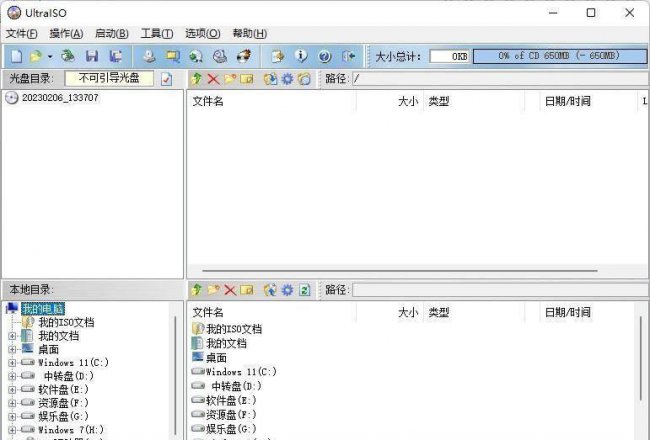This screenshot has height=440, width=650.
Task: Click the 0% of CD 650MB capacity bar
Action: (x=560, y=56)
